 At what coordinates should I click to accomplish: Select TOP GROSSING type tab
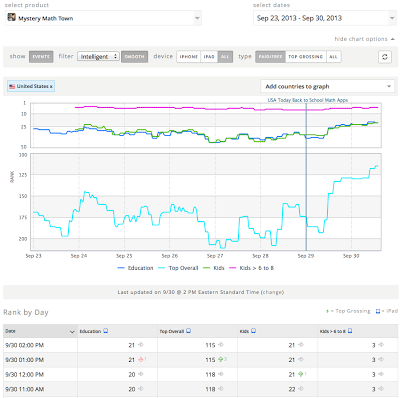[306, 57]
